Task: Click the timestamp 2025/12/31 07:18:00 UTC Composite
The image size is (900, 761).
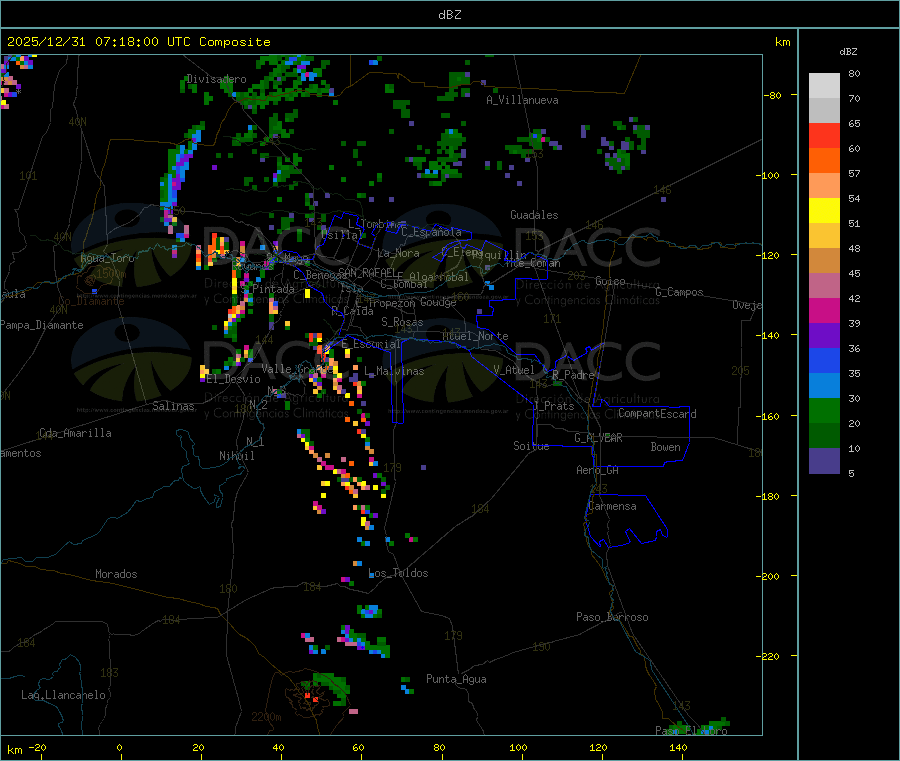Action: click(138, 42)
